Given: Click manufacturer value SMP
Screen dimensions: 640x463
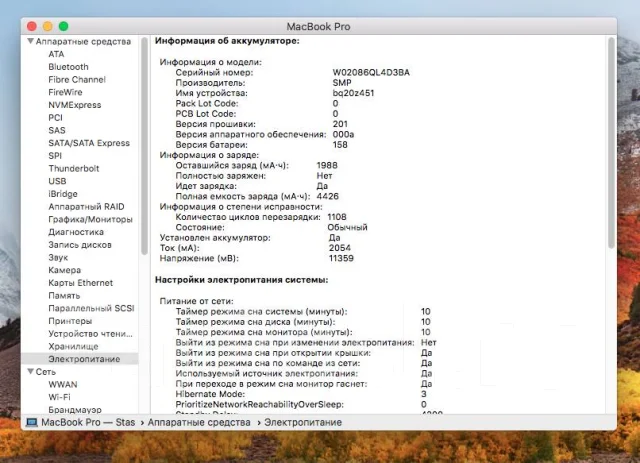Looking at the screenshot, I should coord(342,83).
